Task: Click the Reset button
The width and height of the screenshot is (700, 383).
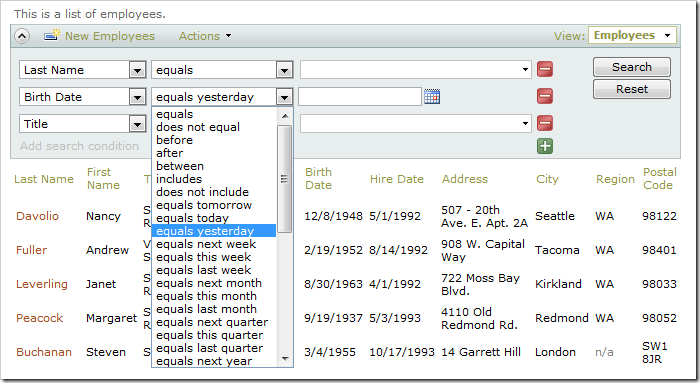Action: point(632,89)
